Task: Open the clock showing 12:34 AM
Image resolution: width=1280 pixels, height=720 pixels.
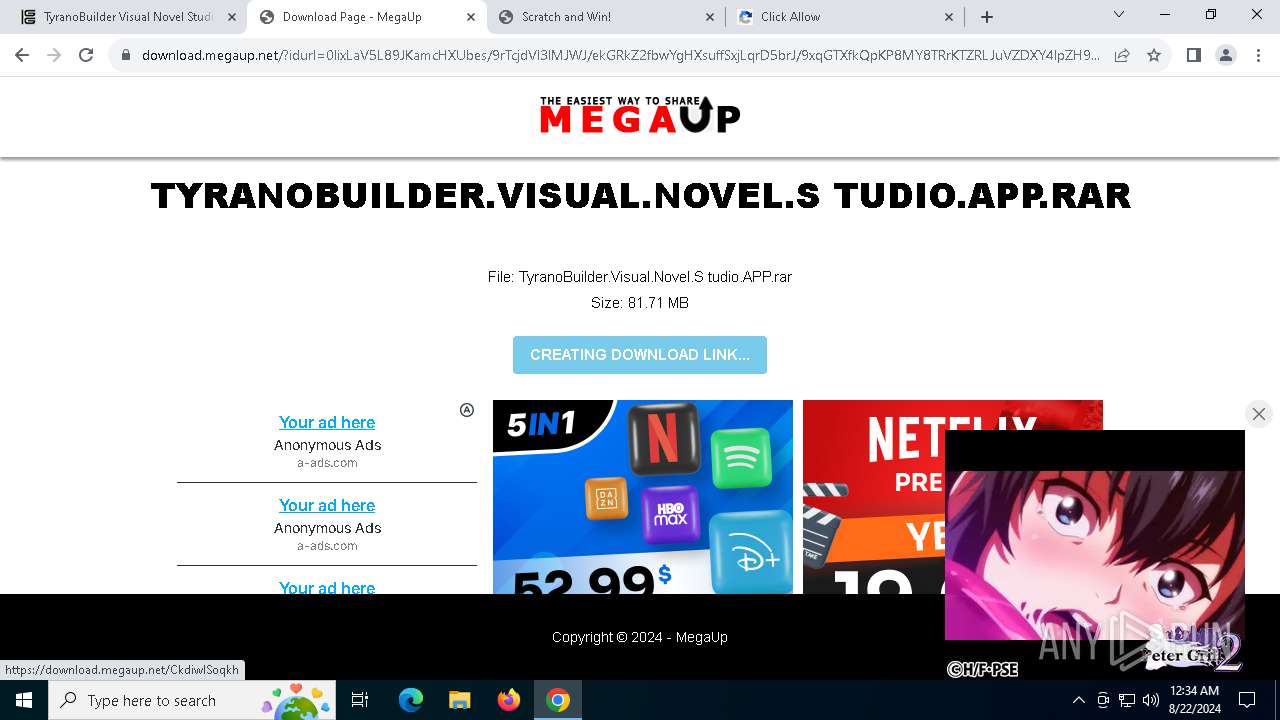Action: coord(1195,700)
